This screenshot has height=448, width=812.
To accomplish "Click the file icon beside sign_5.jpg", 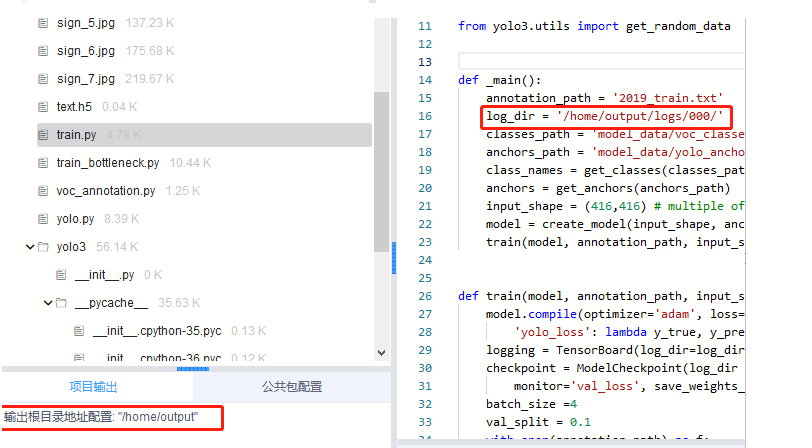I will (x=43, y=23).
